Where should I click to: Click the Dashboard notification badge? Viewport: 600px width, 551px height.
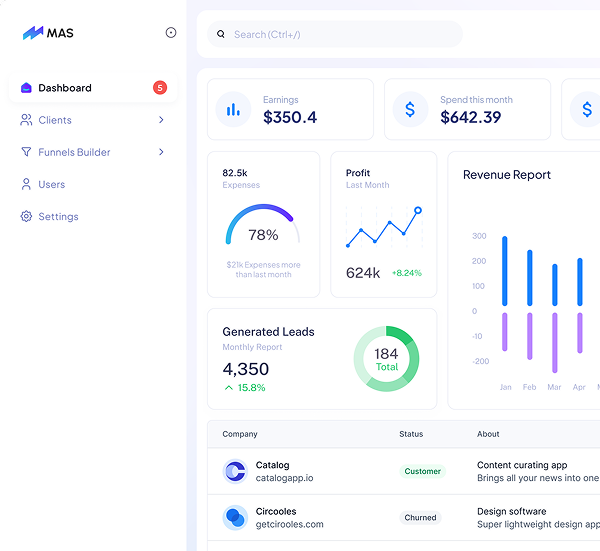click(x=160, y=88)
